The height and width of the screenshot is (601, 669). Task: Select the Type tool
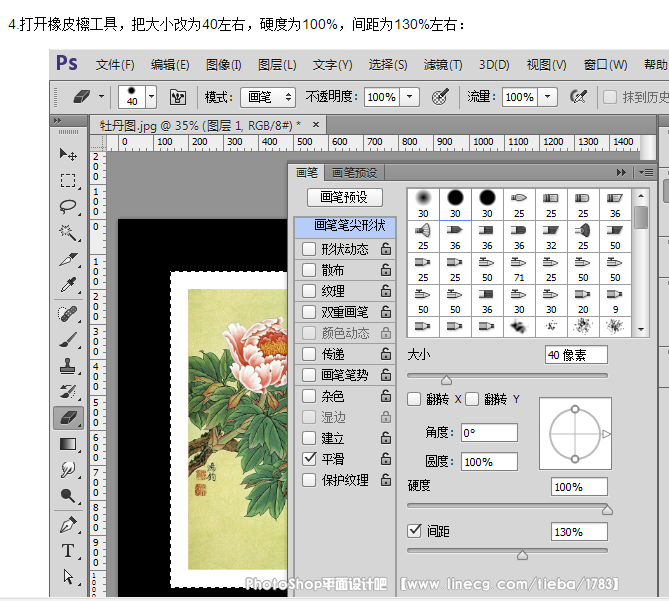pos(68,551)
